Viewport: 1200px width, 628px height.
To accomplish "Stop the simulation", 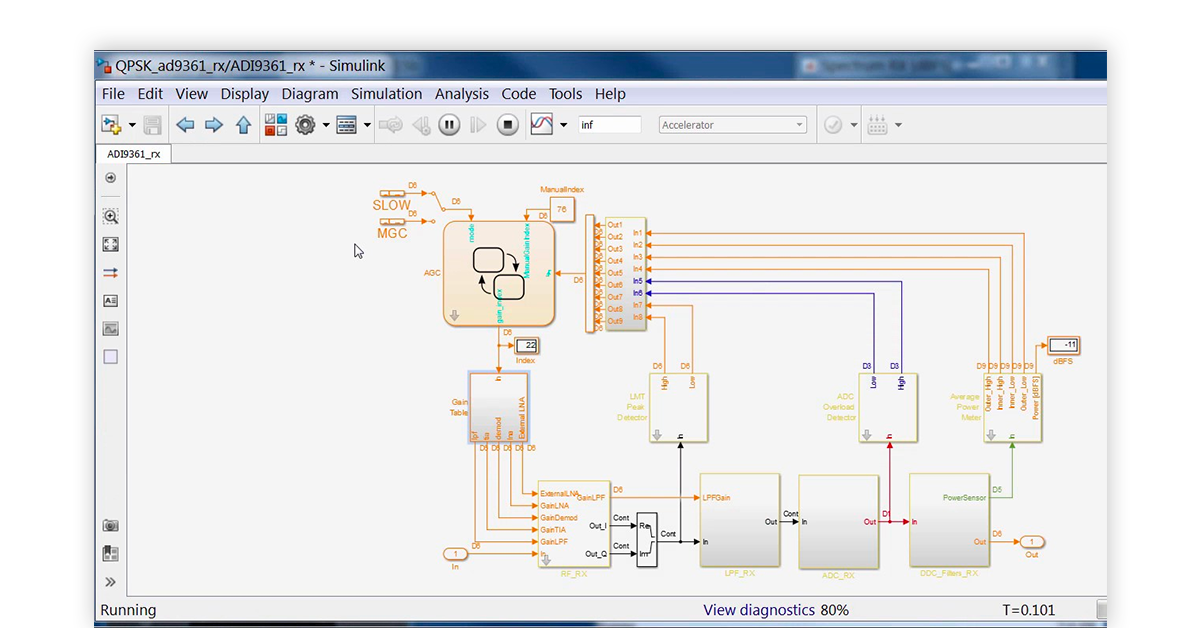I will [508, 125].
